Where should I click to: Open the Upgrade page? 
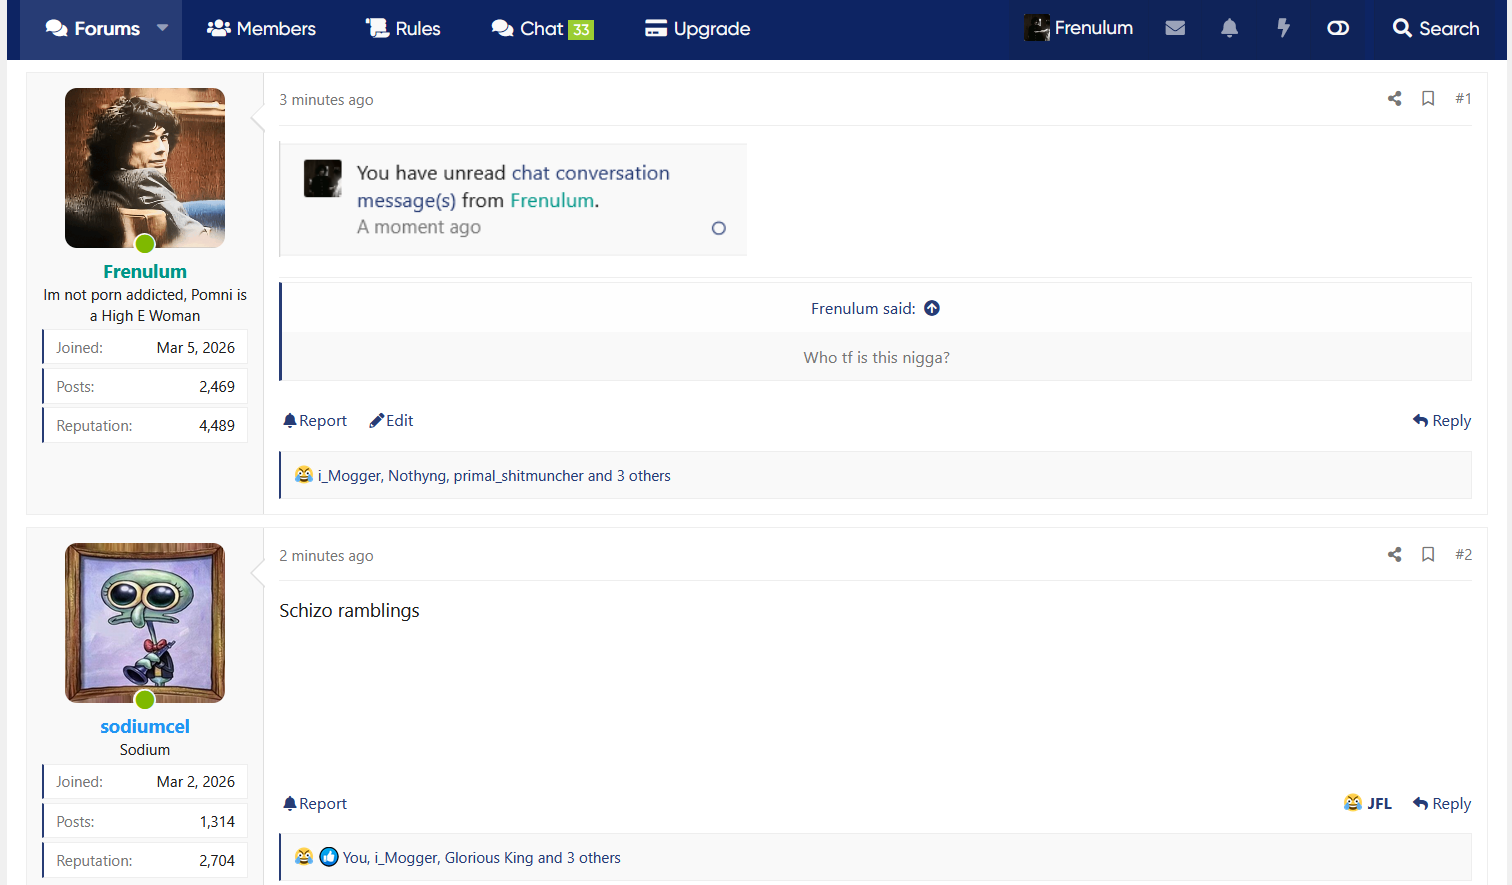click(697, 29)
